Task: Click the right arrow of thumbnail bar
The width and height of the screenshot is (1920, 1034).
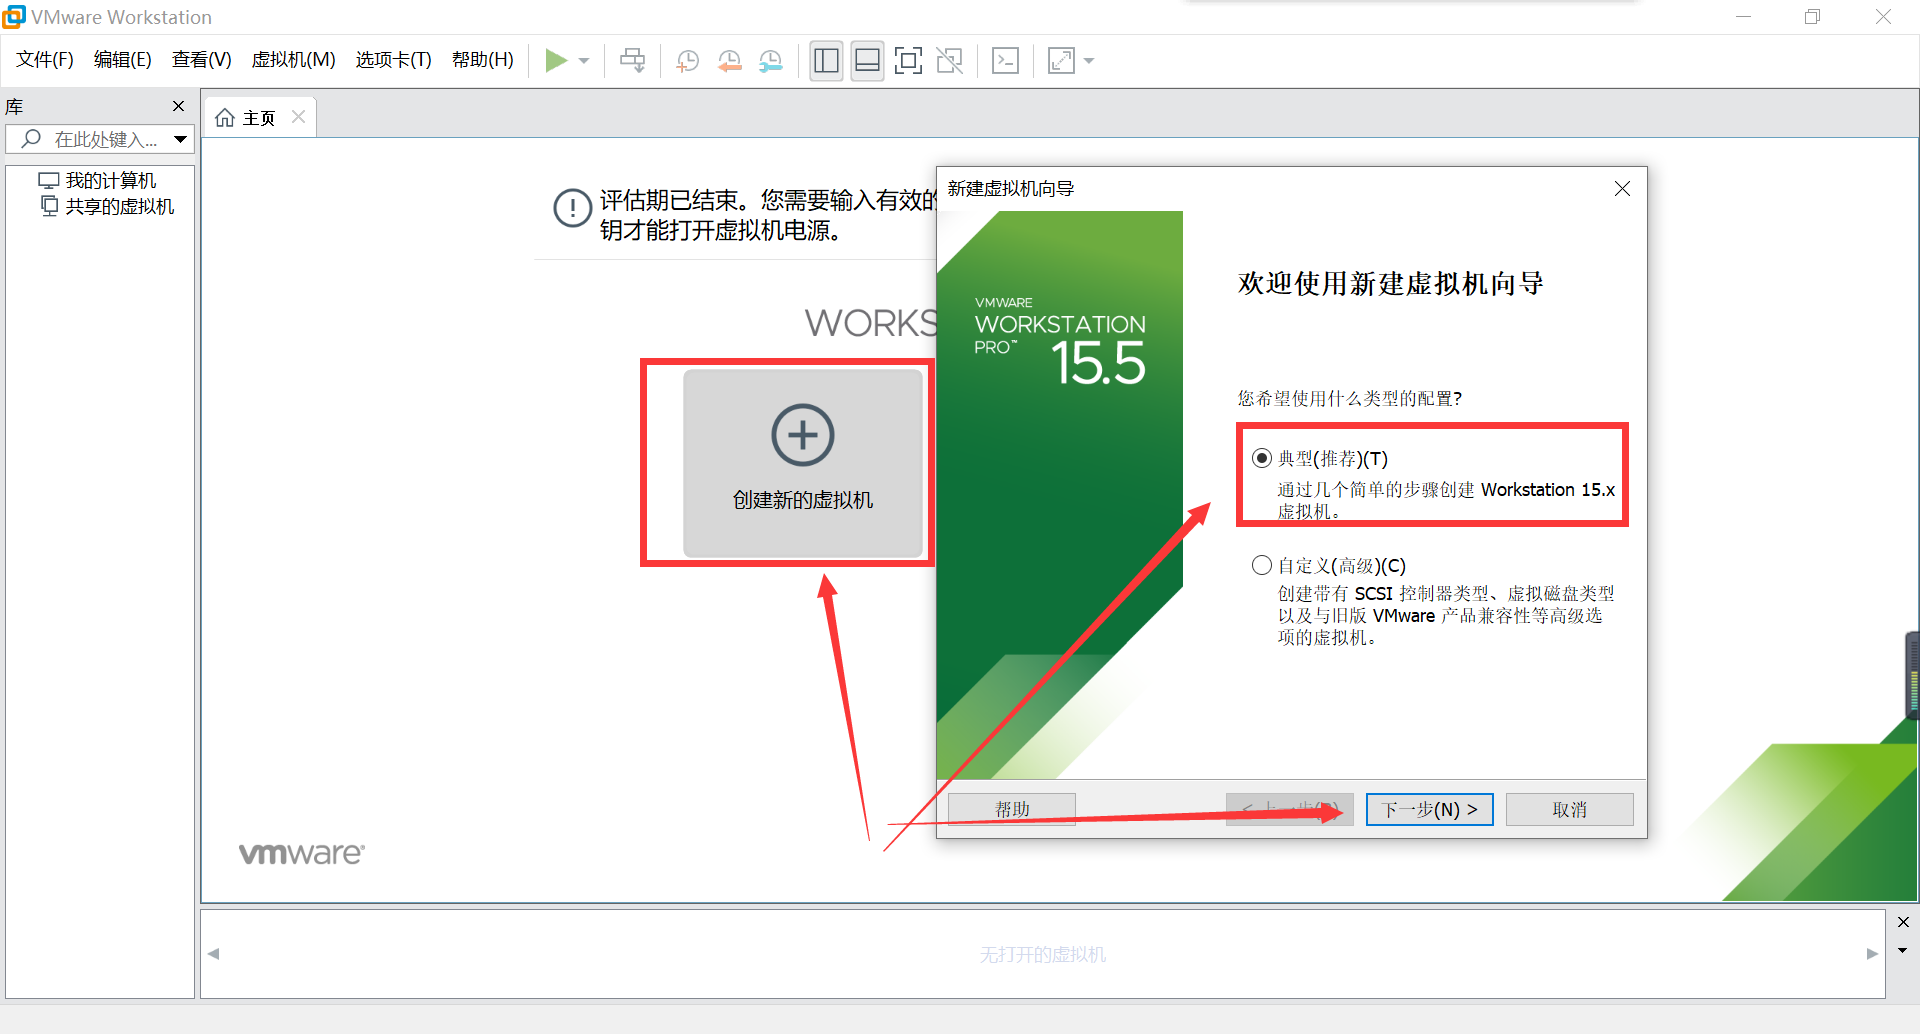Action: coord(1872,954)
